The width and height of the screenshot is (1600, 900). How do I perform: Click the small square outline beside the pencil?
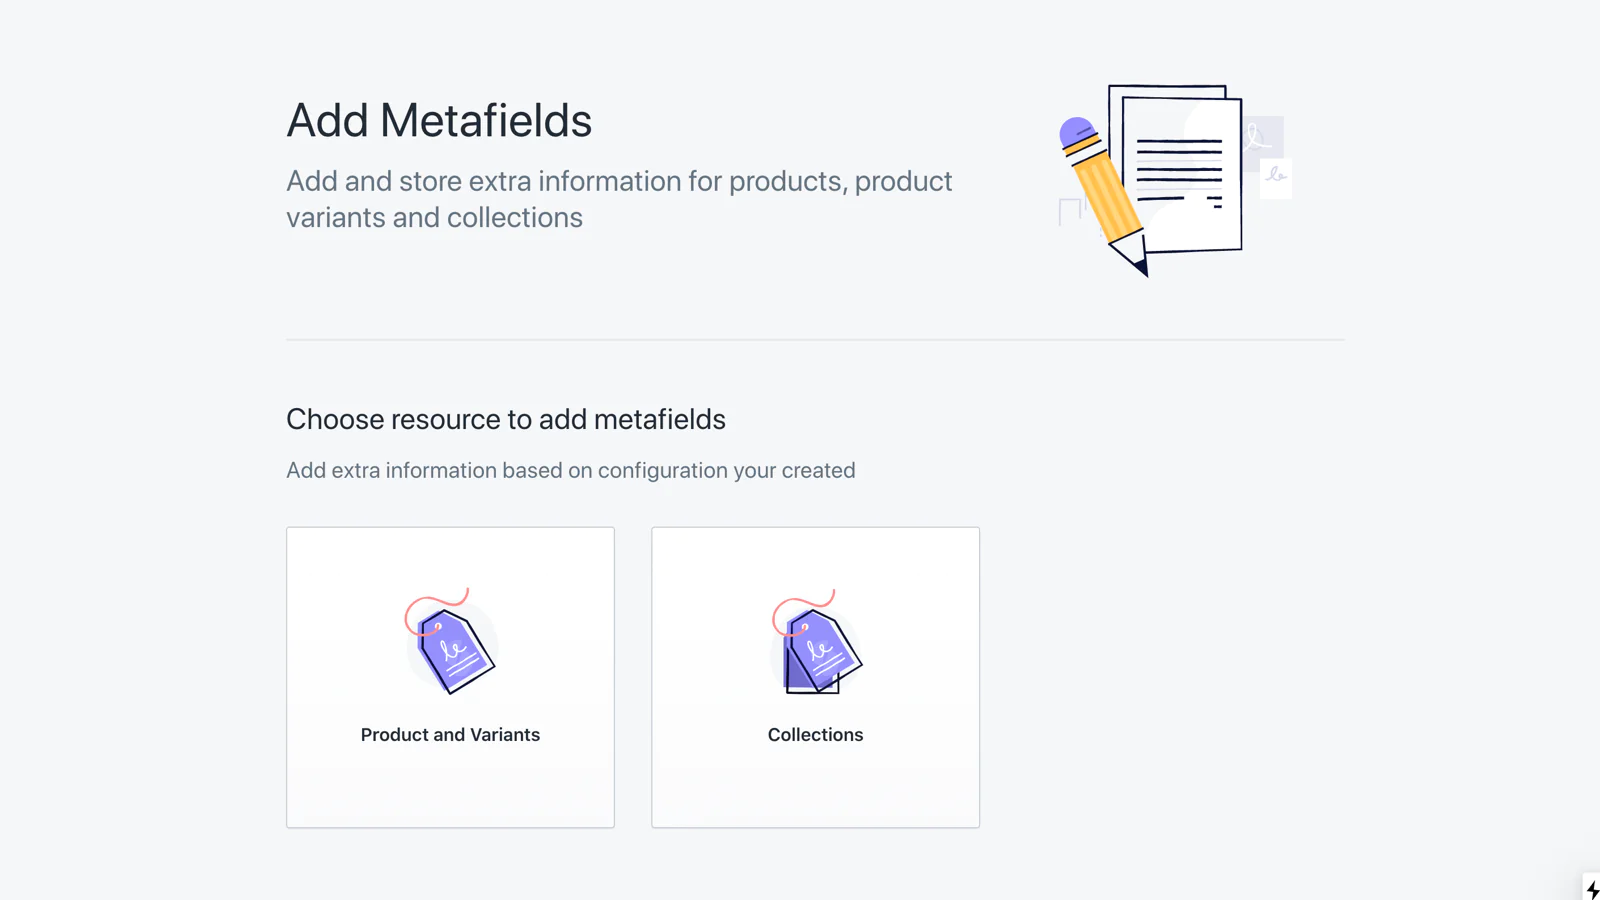[1069, 210]
